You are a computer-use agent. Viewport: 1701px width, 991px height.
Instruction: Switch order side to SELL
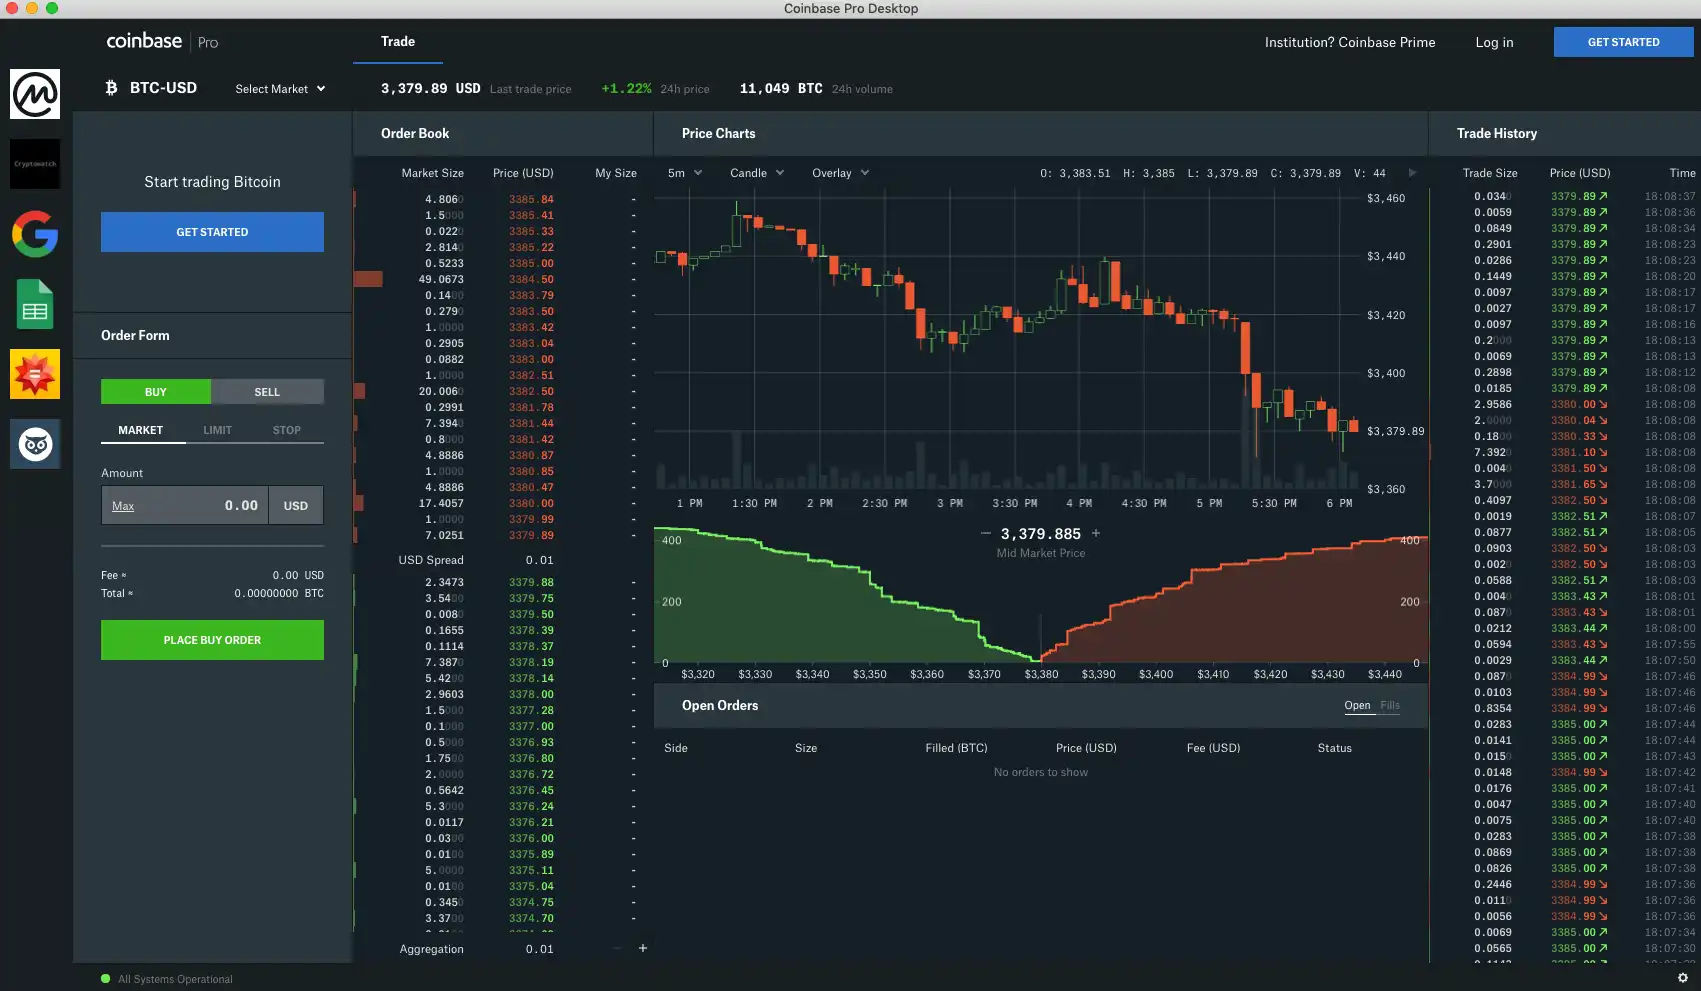pyautogui.click(x=267, y=392)
